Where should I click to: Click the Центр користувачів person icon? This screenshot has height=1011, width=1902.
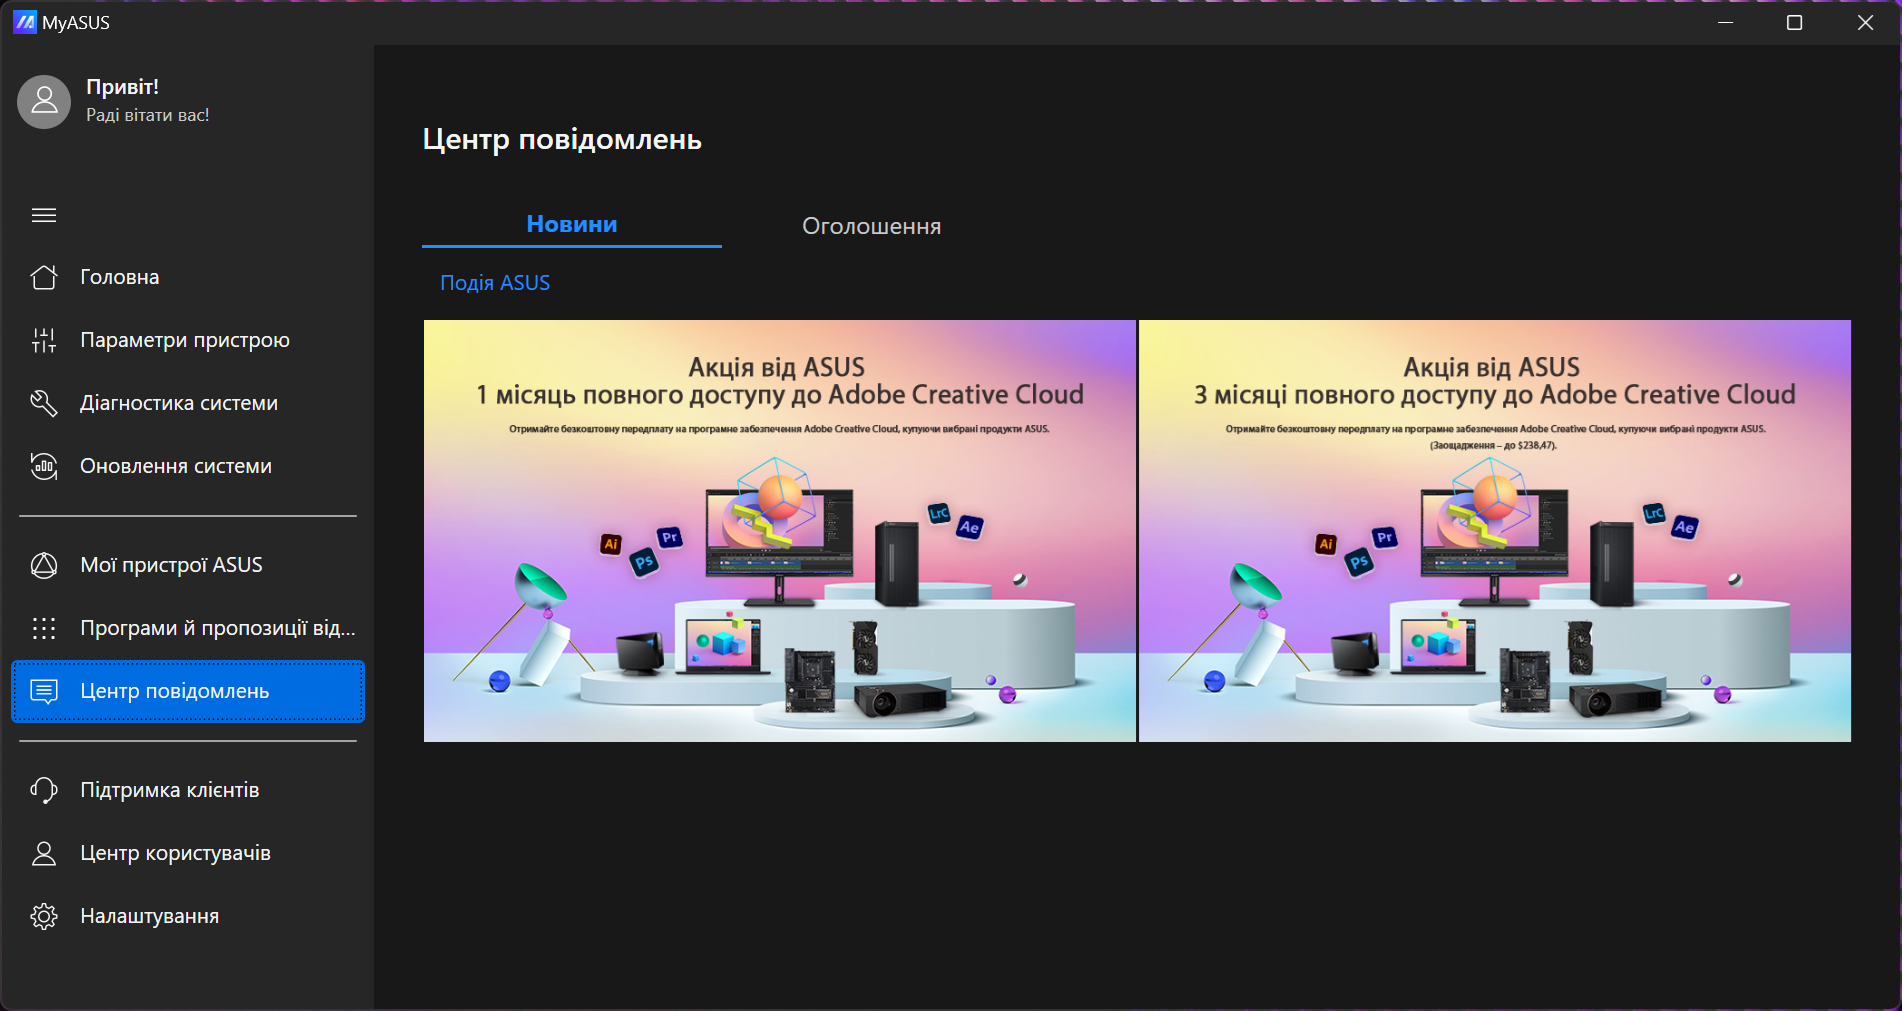pos(44,853)
